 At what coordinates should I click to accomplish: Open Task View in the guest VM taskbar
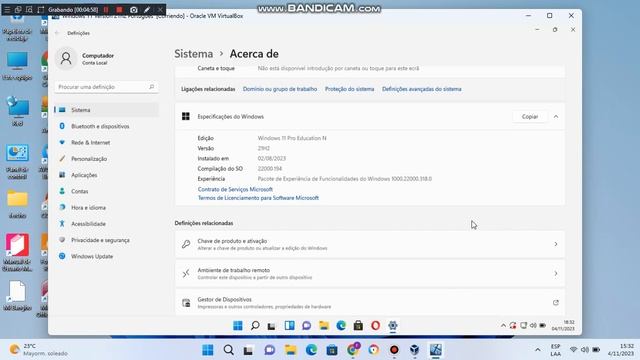point(271,325)
